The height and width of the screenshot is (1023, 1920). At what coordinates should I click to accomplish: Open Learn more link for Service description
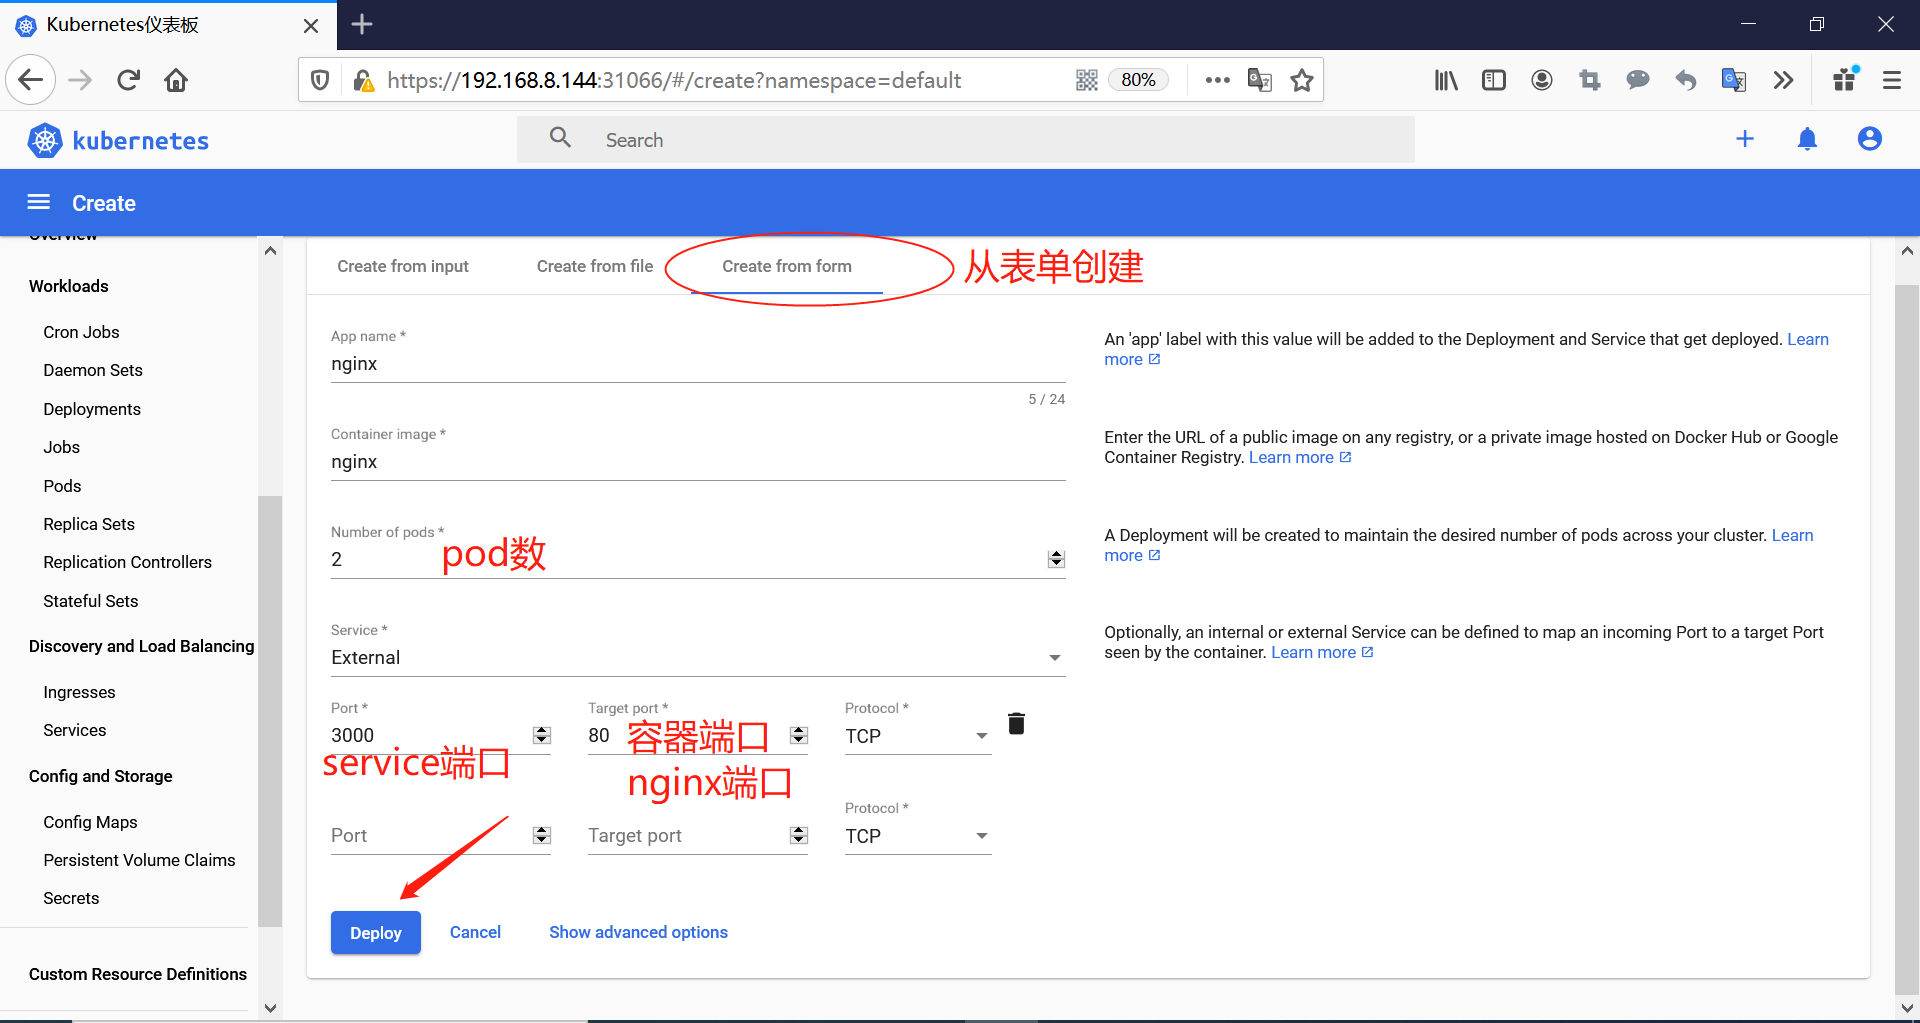point(1322,652)
